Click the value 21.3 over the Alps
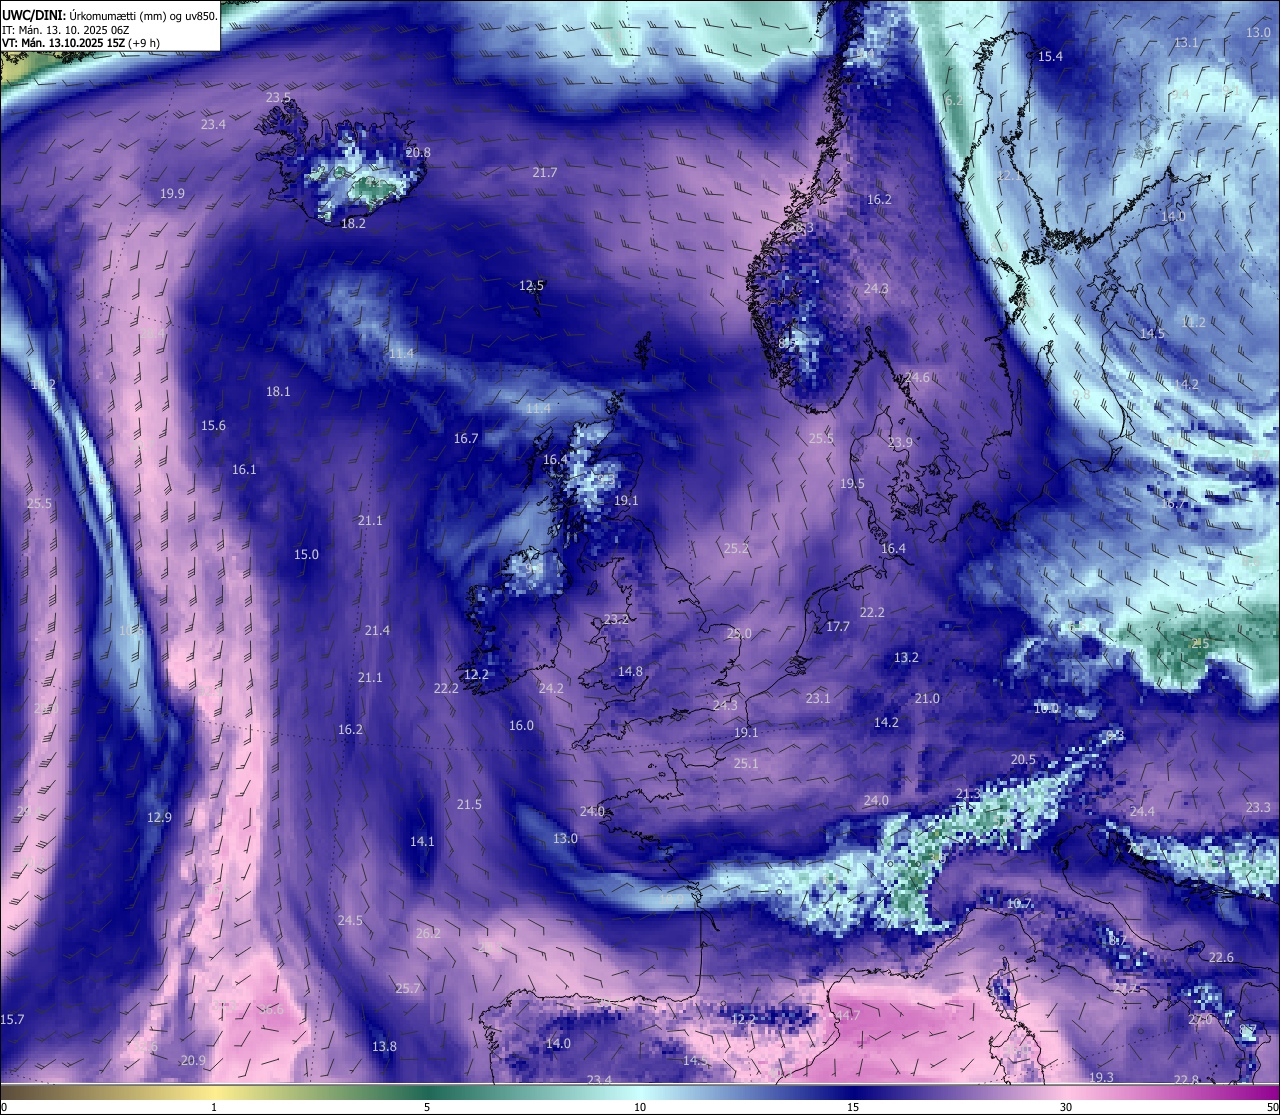Image resolution: width=1280 pixels, height=1115 pixels. 968,795
